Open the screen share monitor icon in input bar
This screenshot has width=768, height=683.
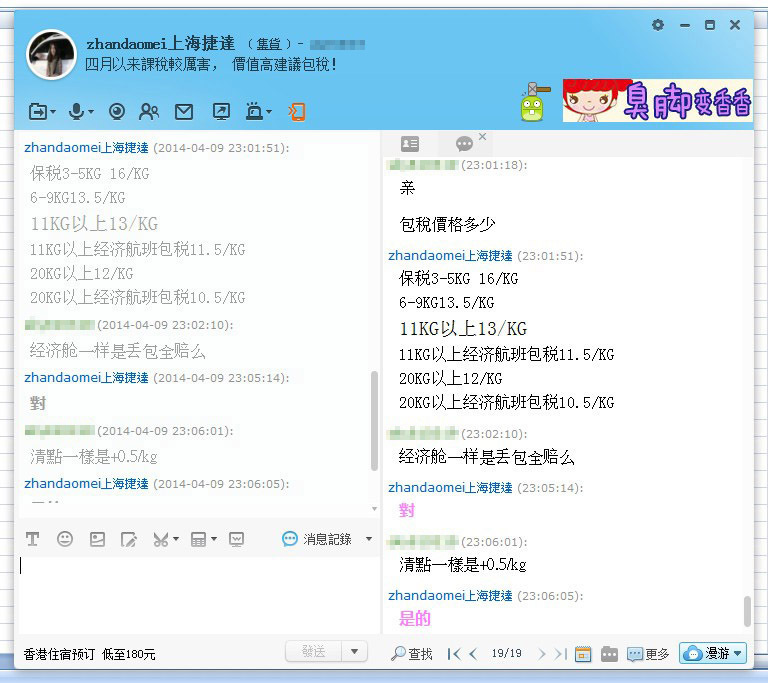[236, 539]
